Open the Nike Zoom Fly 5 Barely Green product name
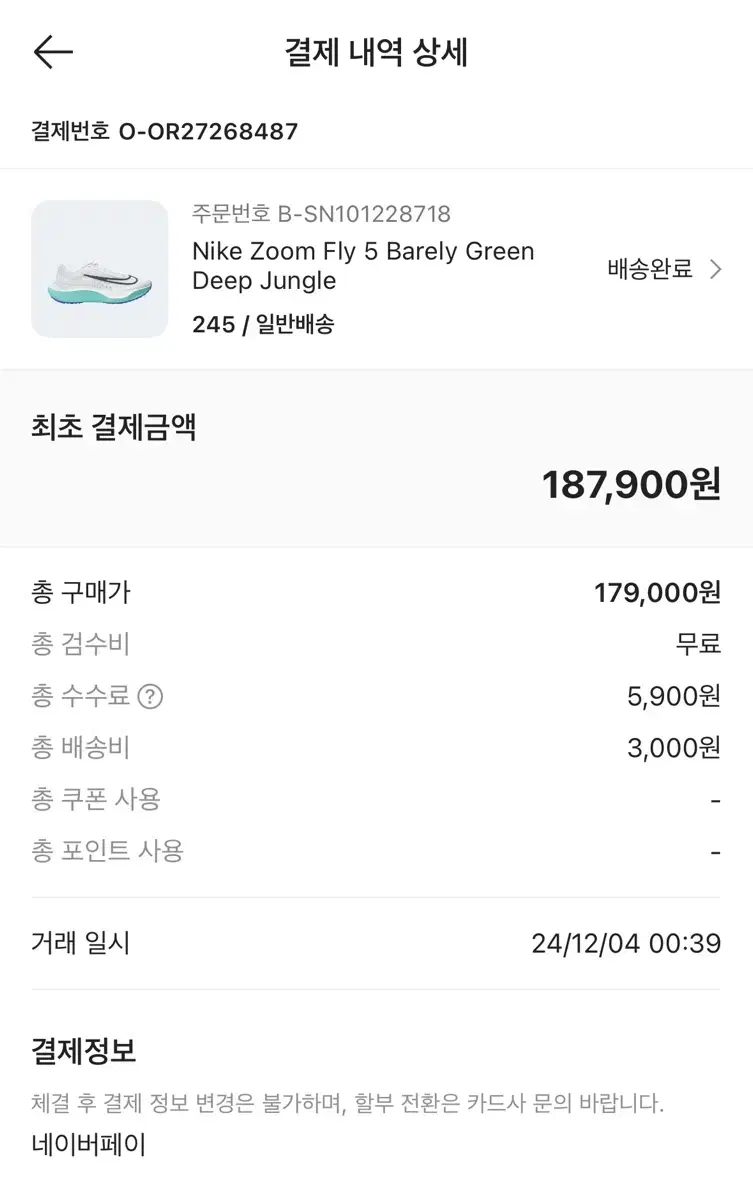The width and height of the screenshot is (753, 1200). click(x=363, y=266)
